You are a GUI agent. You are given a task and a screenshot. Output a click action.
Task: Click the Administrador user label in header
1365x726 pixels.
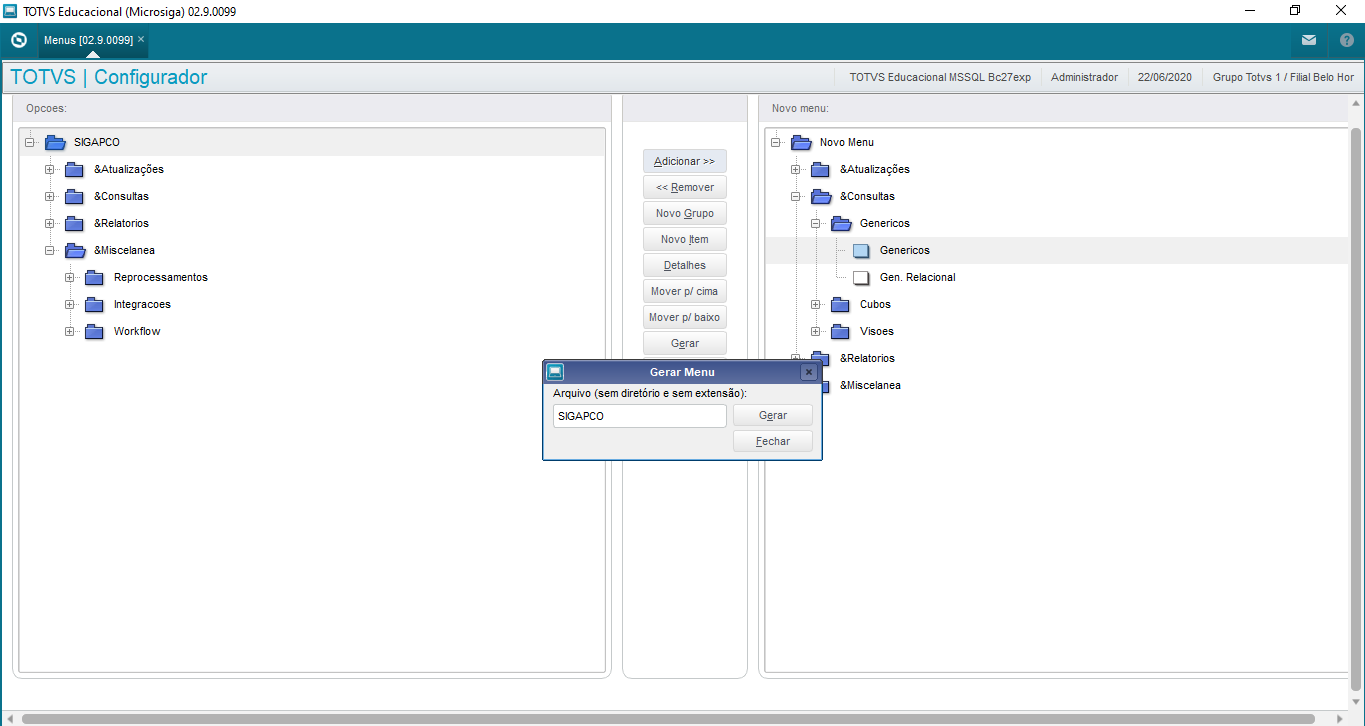pos(1084,77)
